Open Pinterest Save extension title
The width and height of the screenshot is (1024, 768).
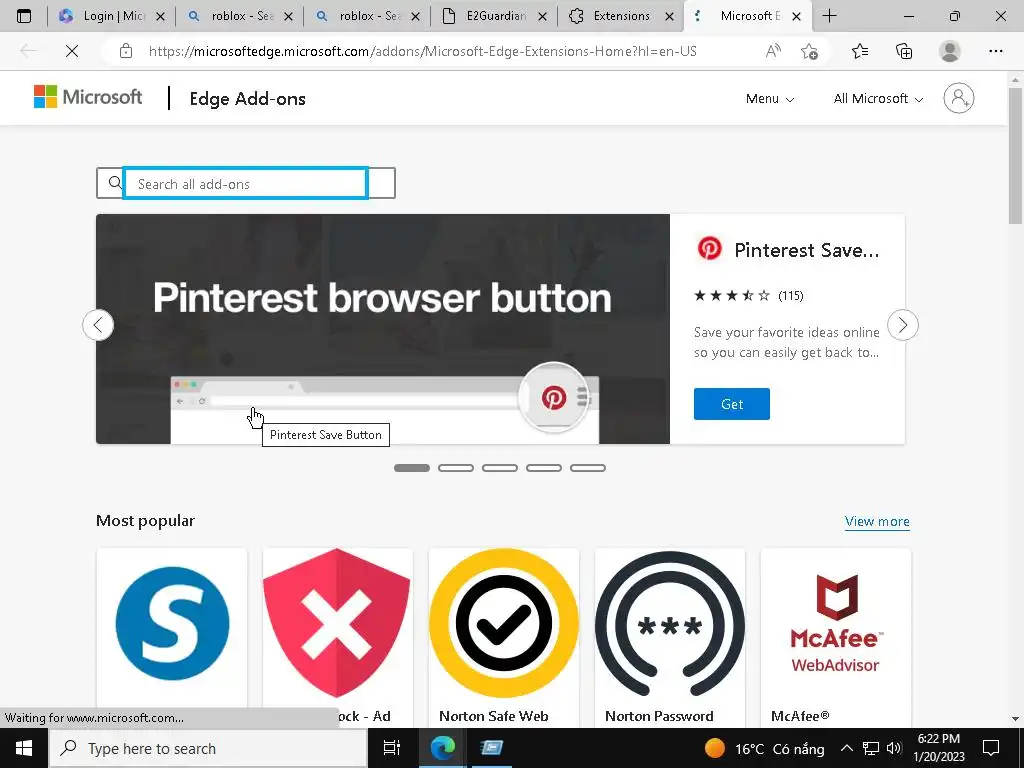[807, 250]
